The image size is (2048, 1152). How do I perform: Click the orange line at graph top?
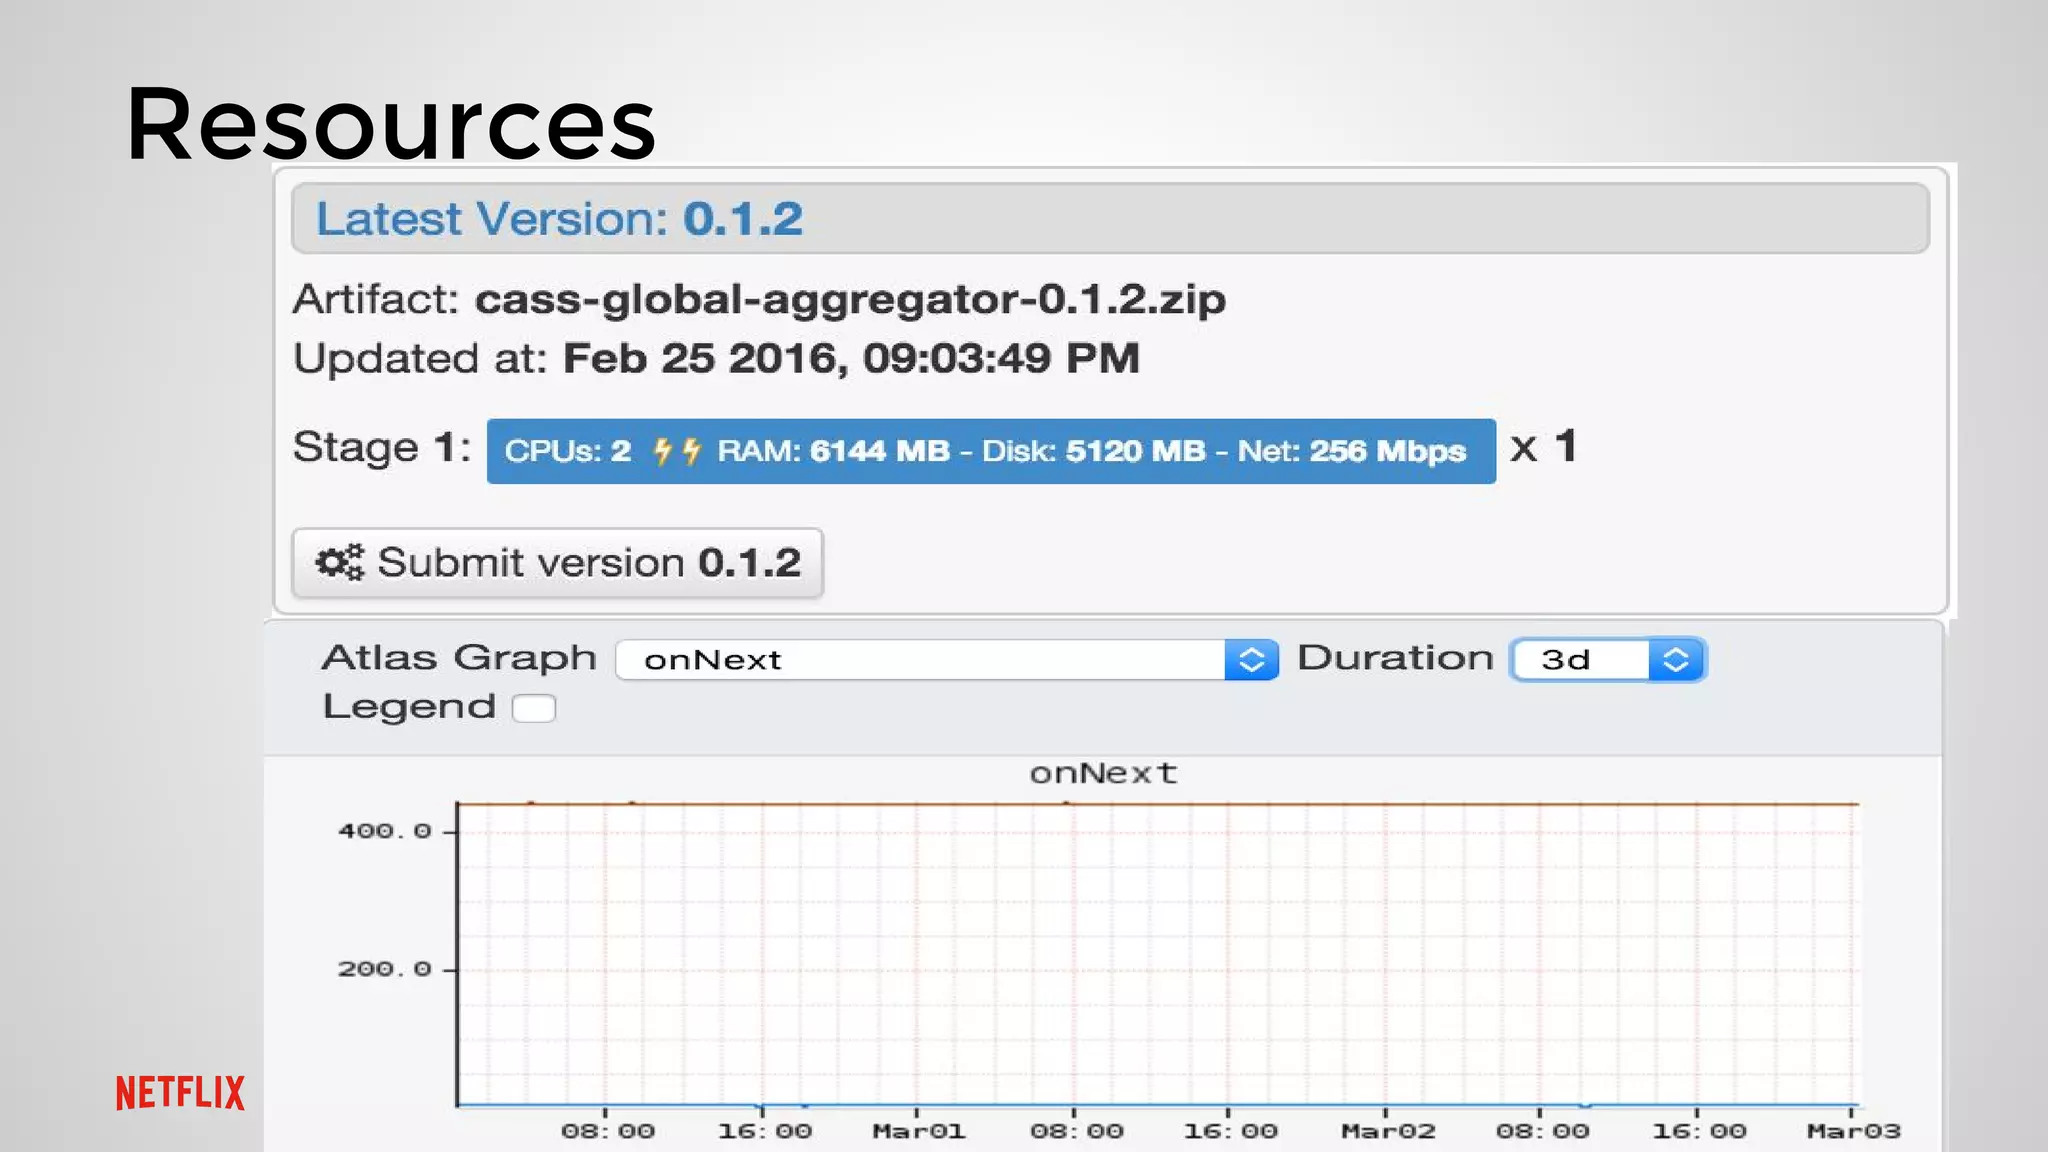(x=1300, y=803)
